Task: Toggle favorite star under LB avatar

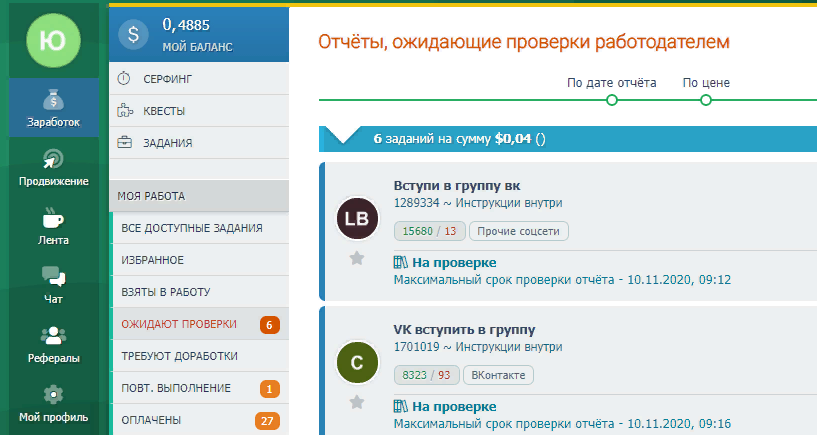Action: tap(356, 258)
